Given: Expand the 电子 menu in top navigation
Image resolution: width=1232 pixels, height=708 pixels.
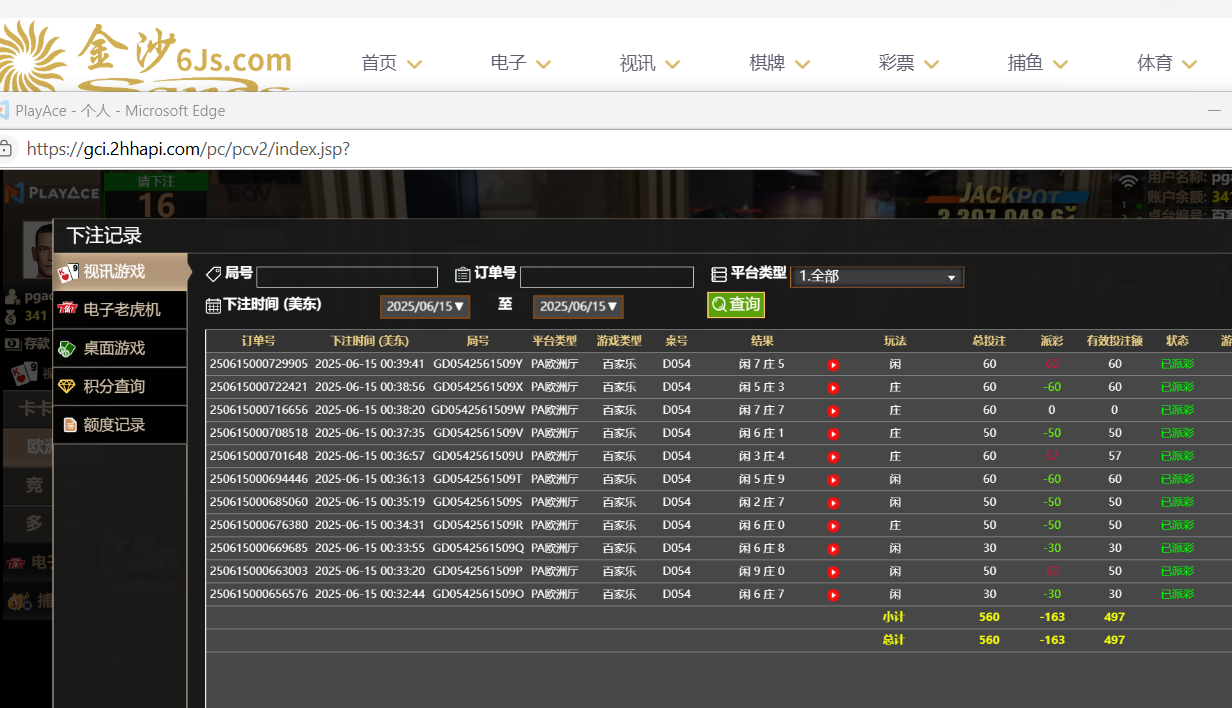Looking at the screenshot, I should coord(520,63).
